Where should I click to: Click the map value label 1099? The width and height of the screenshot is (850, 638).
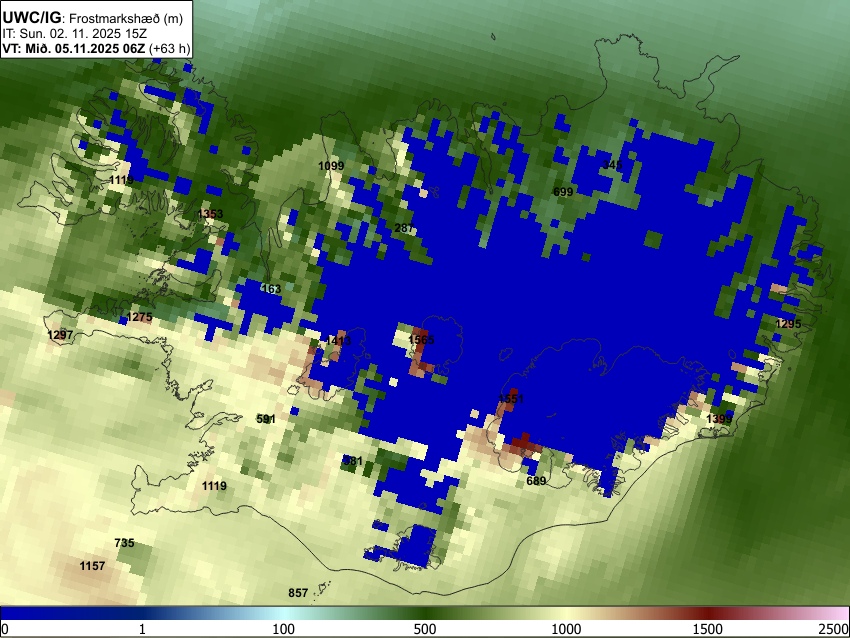331,166
